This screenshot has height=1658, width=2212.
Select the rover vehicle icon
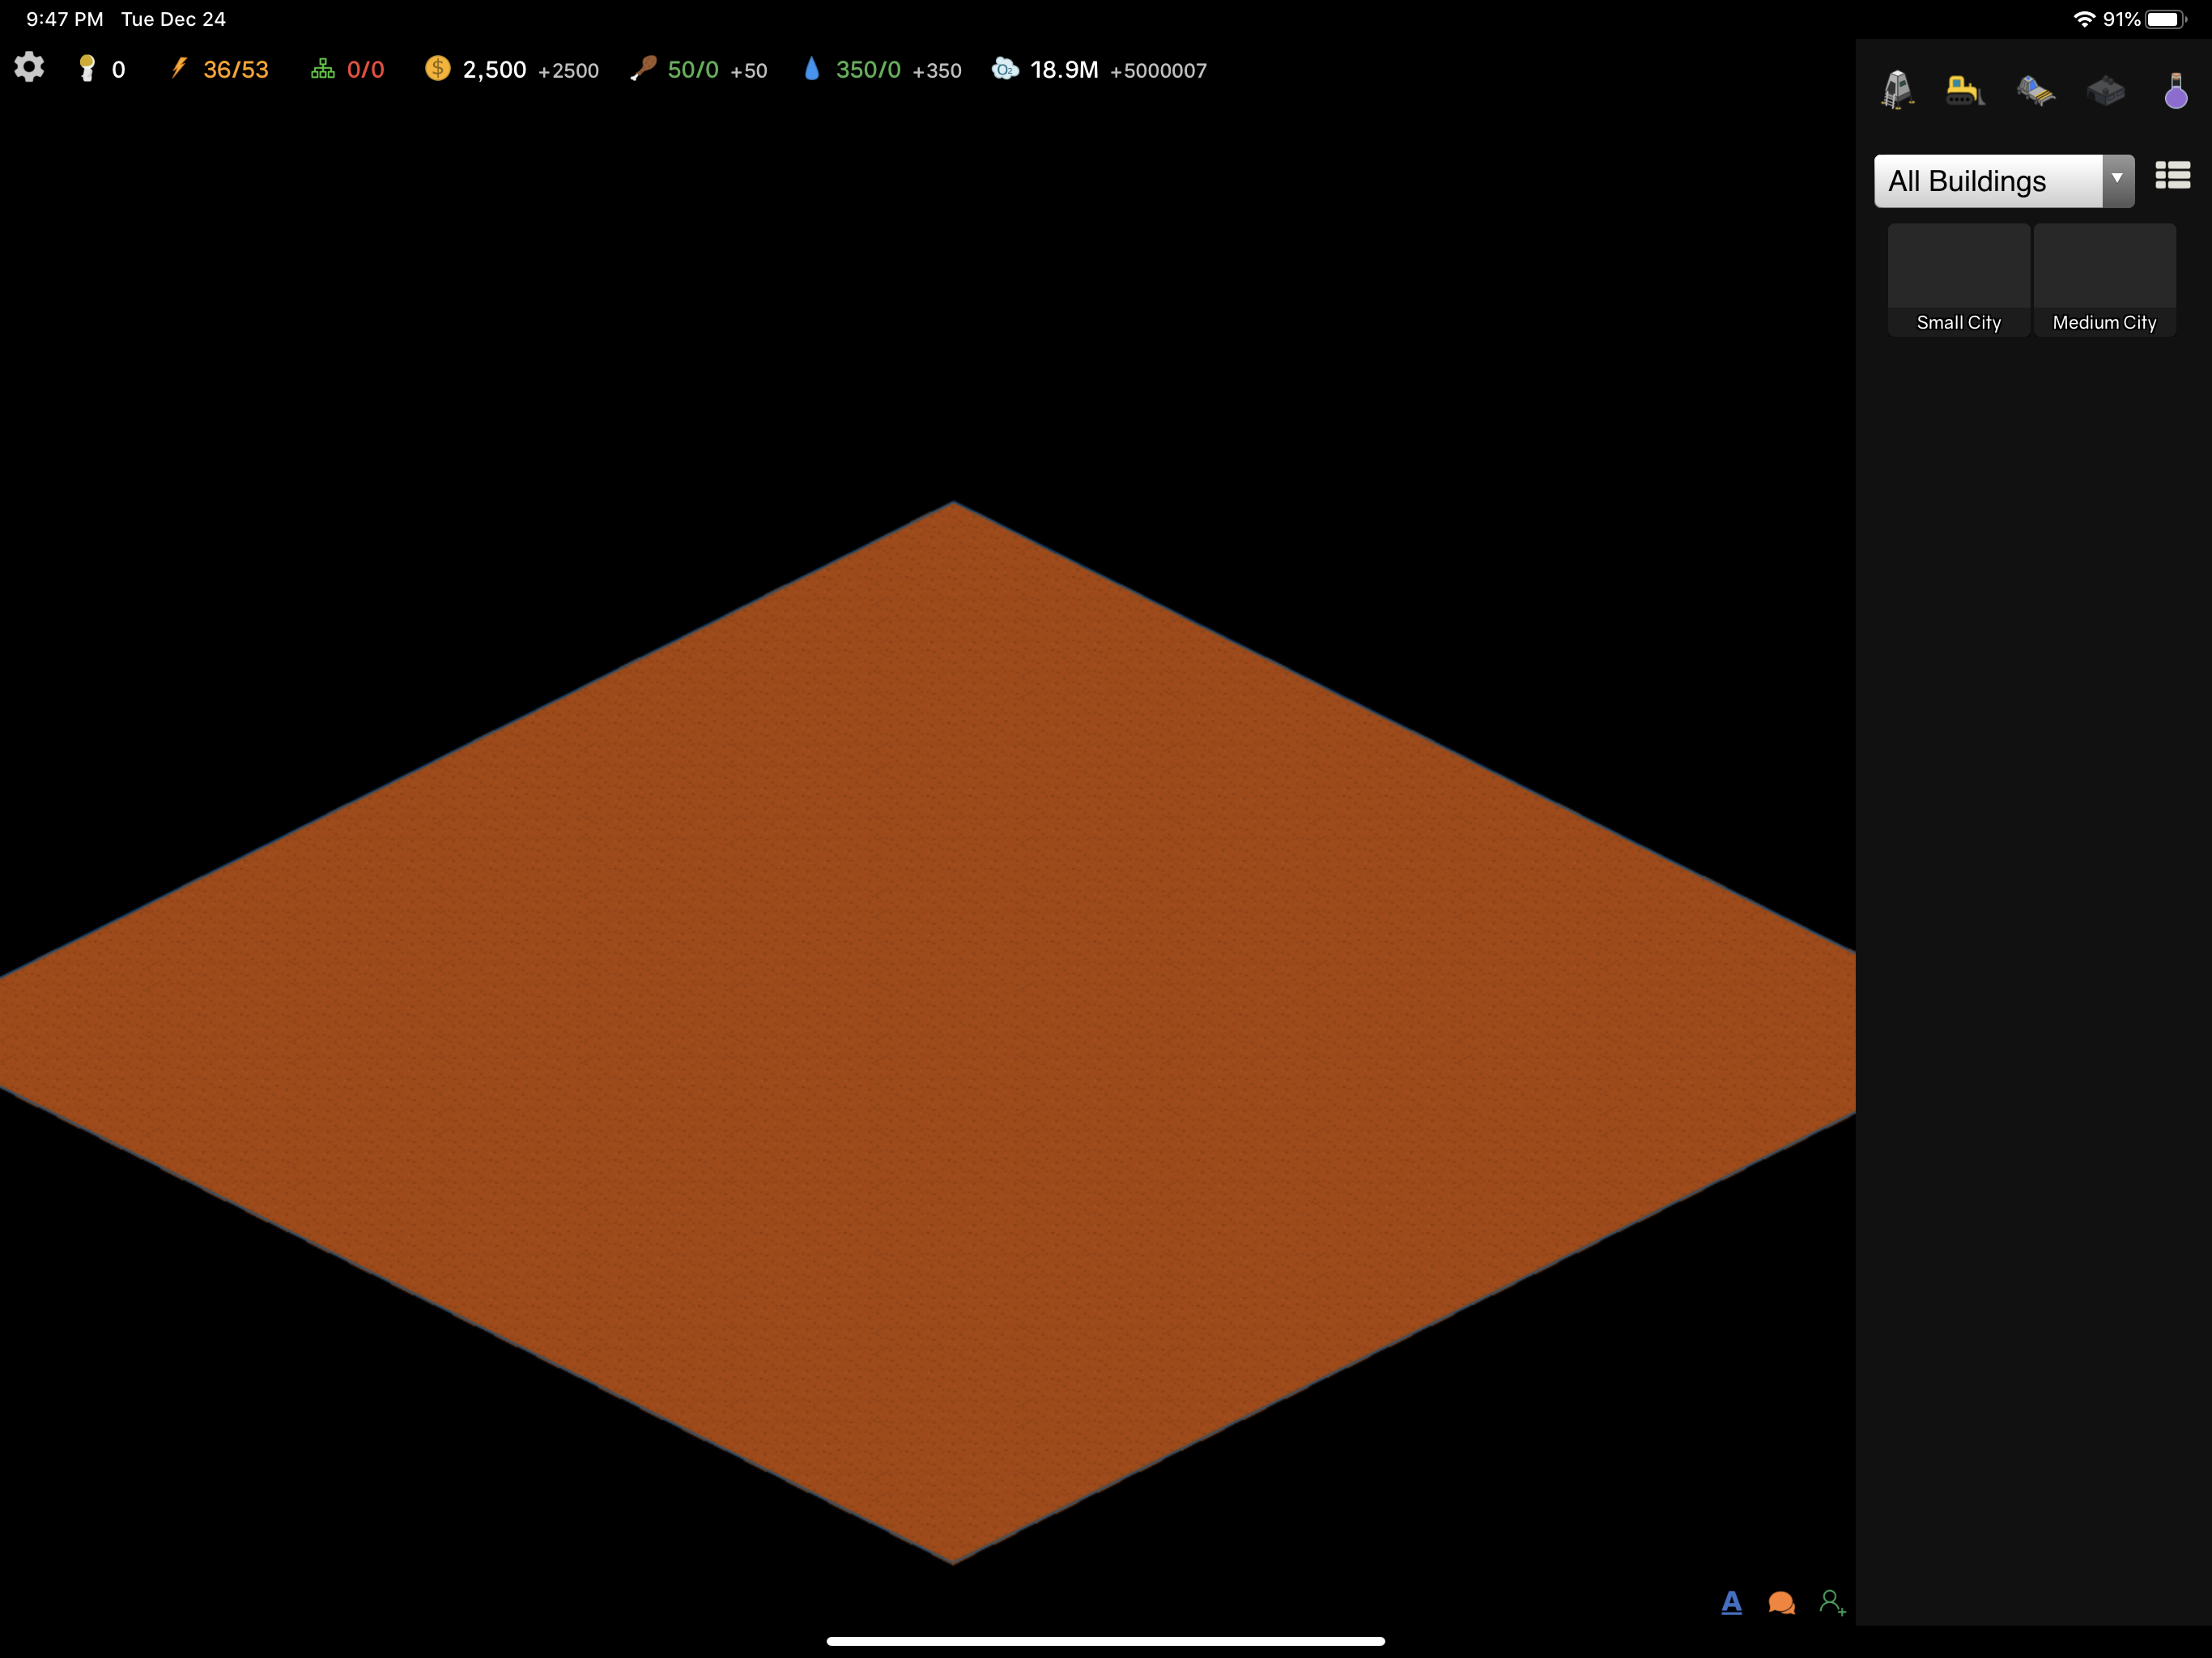tap(2035, 91)
